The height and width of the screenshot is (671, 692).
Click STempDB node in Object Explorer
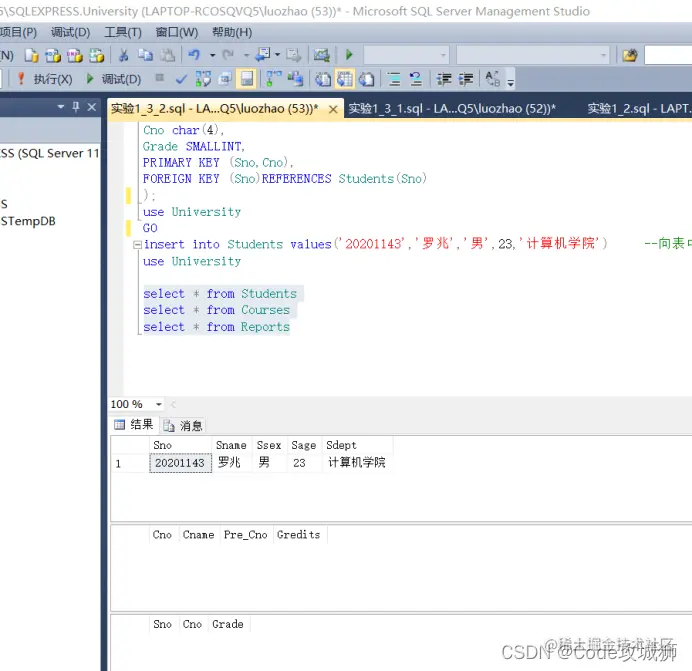pyautogui.click(x=28, y=221)
